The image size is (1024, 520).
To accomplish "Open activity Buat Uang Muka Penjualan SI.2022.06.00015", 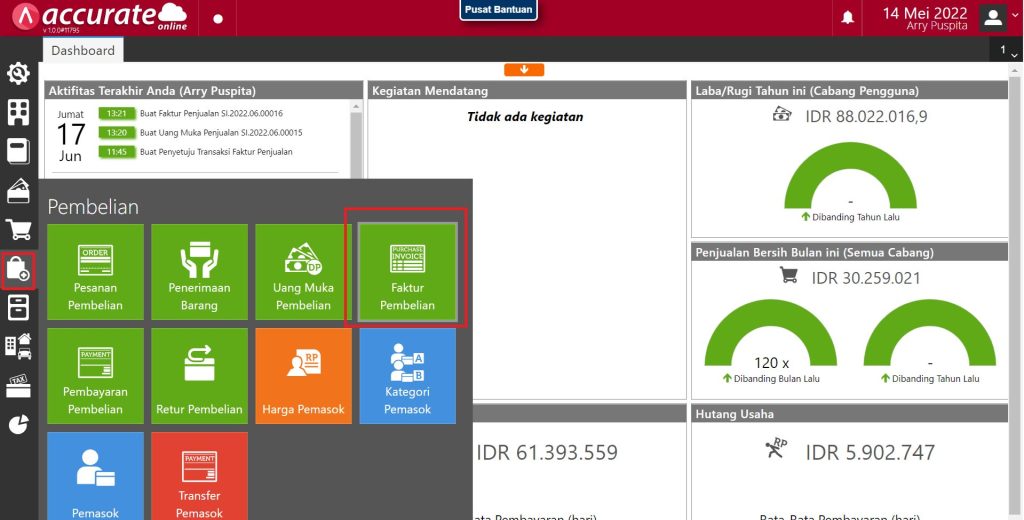I will (221, 133).
